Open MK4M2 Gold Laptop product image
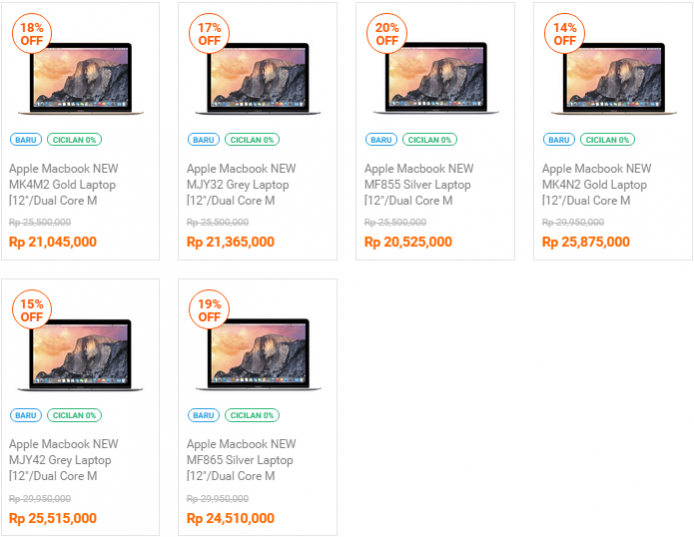 tap(81, 79)
